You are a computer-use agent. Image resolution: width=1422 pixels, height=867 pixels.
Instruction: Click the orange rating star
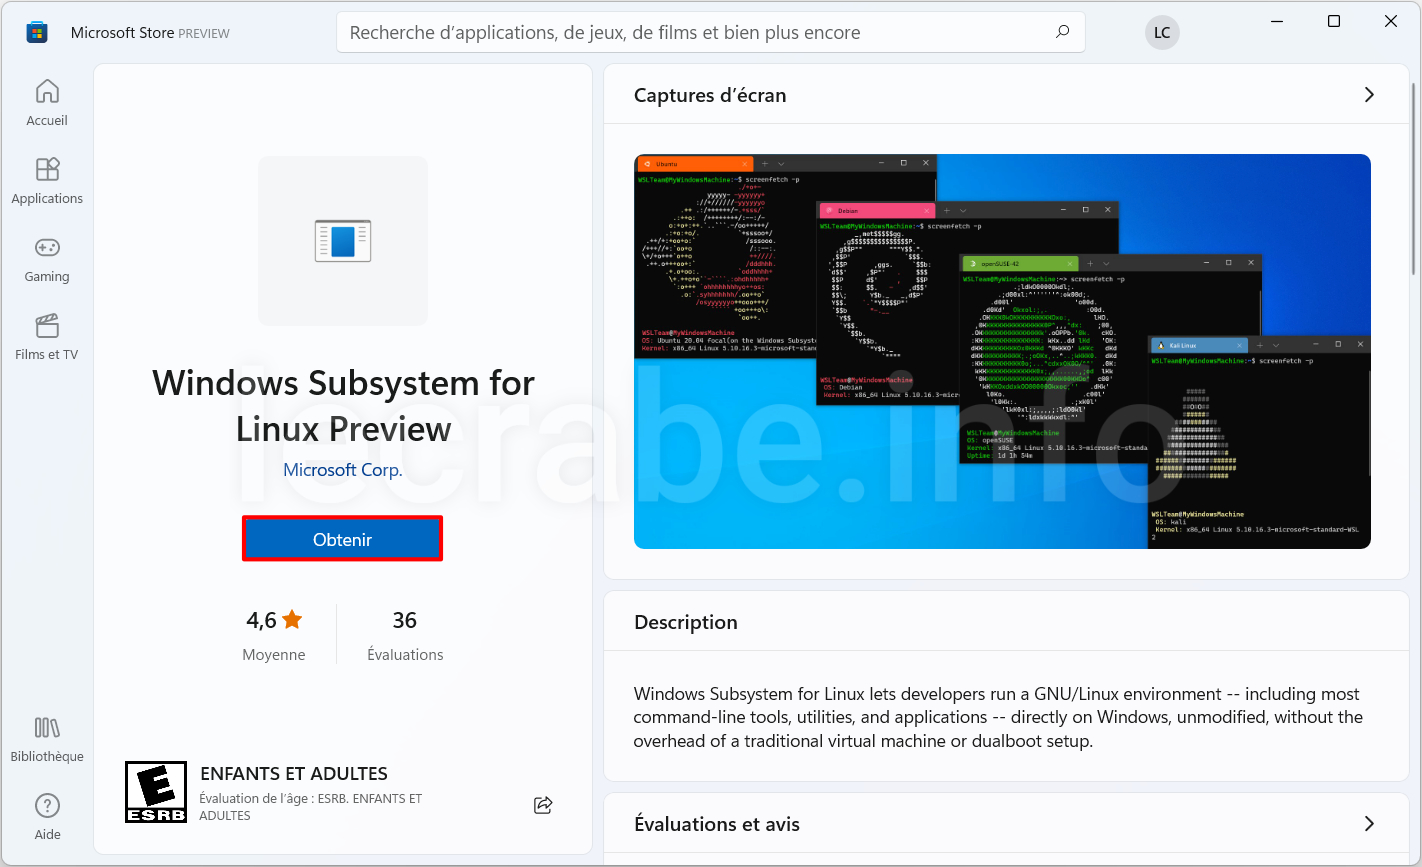292,620
